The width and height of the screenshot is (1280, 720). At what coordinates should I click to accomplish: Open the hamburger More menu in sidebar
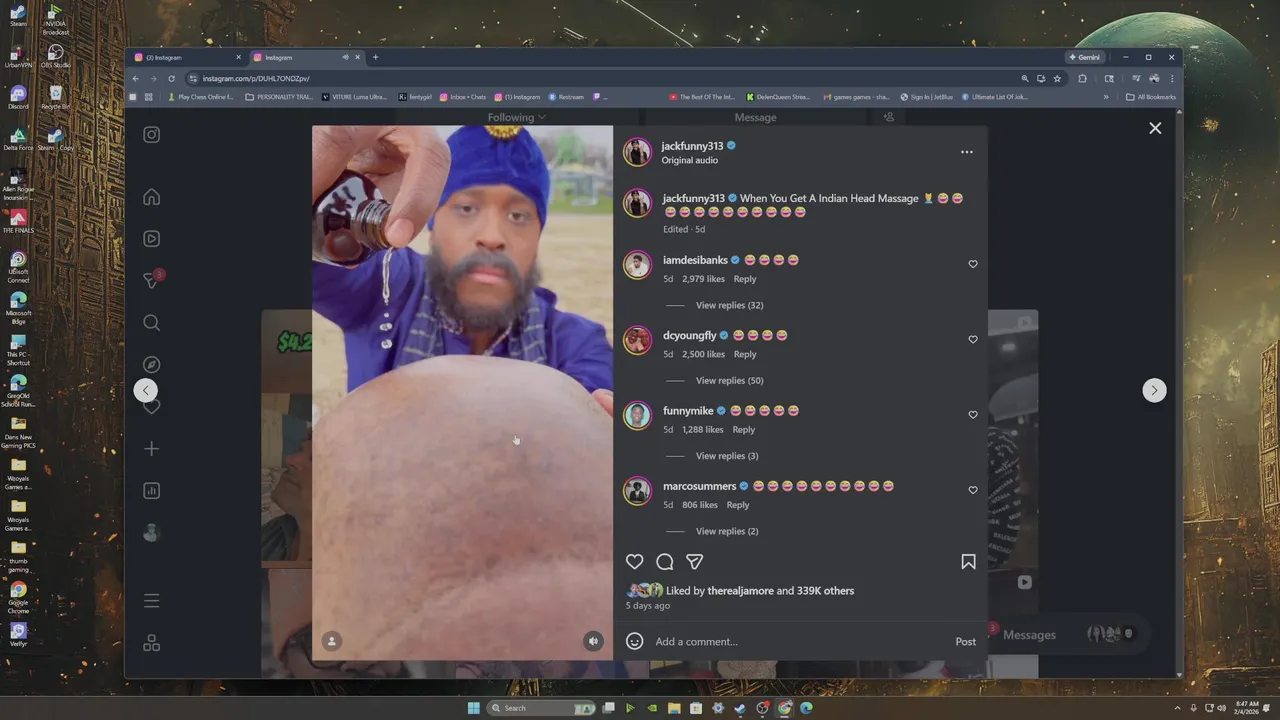(x=151, y=601)
